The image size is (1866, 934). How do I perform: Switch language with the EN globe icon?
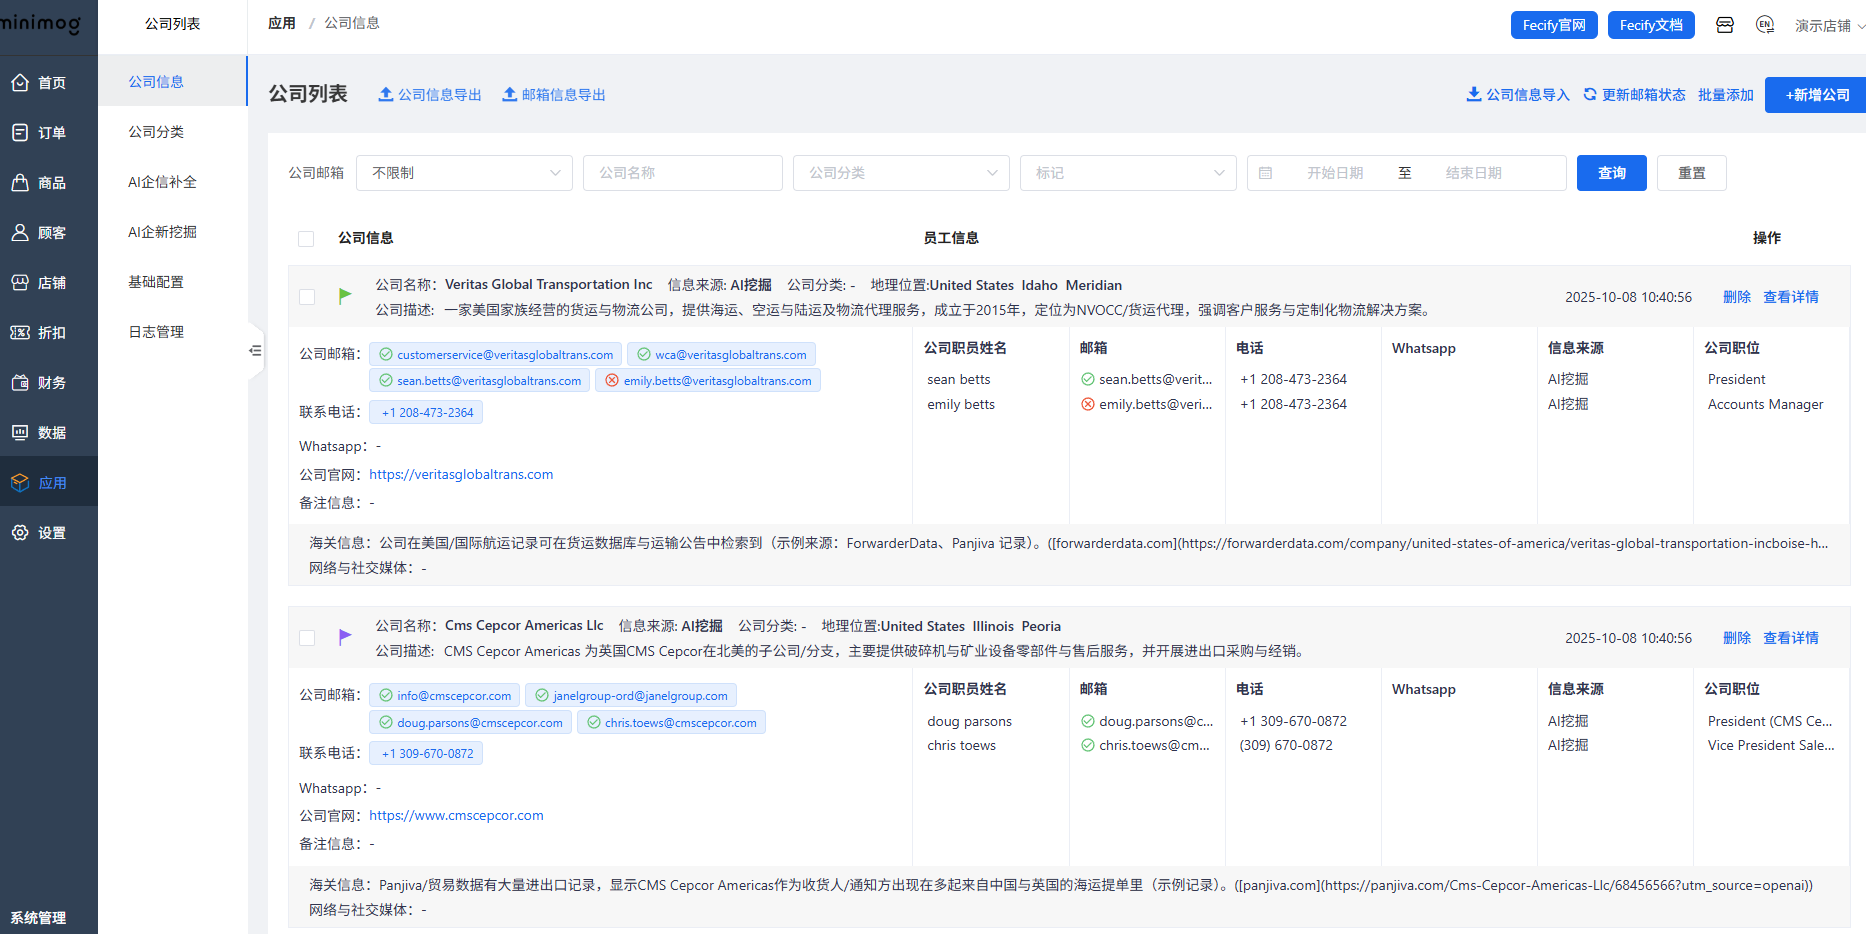click(x=1765, y=25)
